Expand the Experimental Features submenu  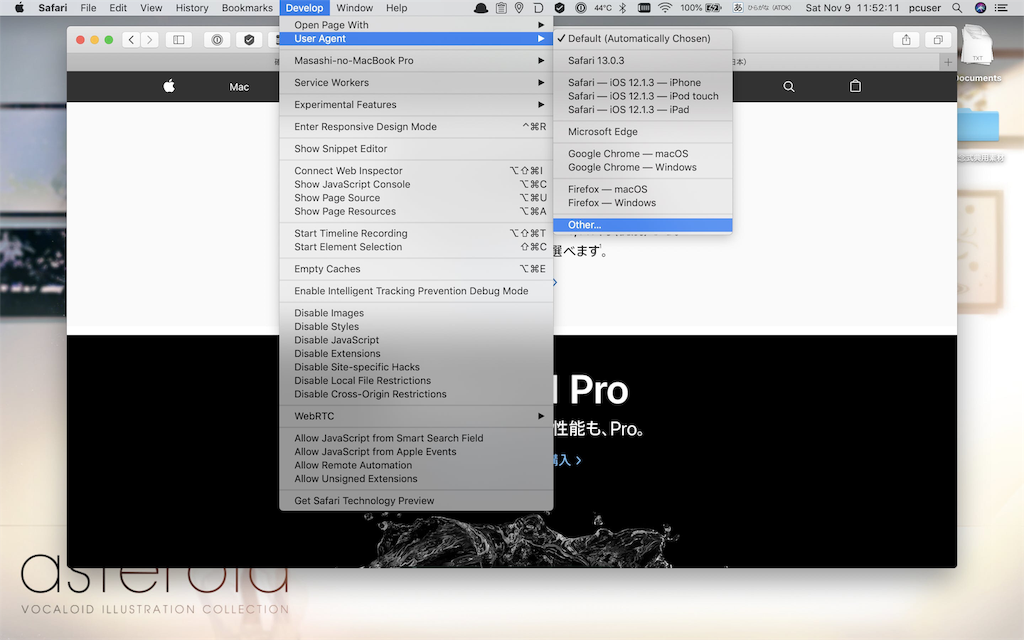click(x=416, y=104)
